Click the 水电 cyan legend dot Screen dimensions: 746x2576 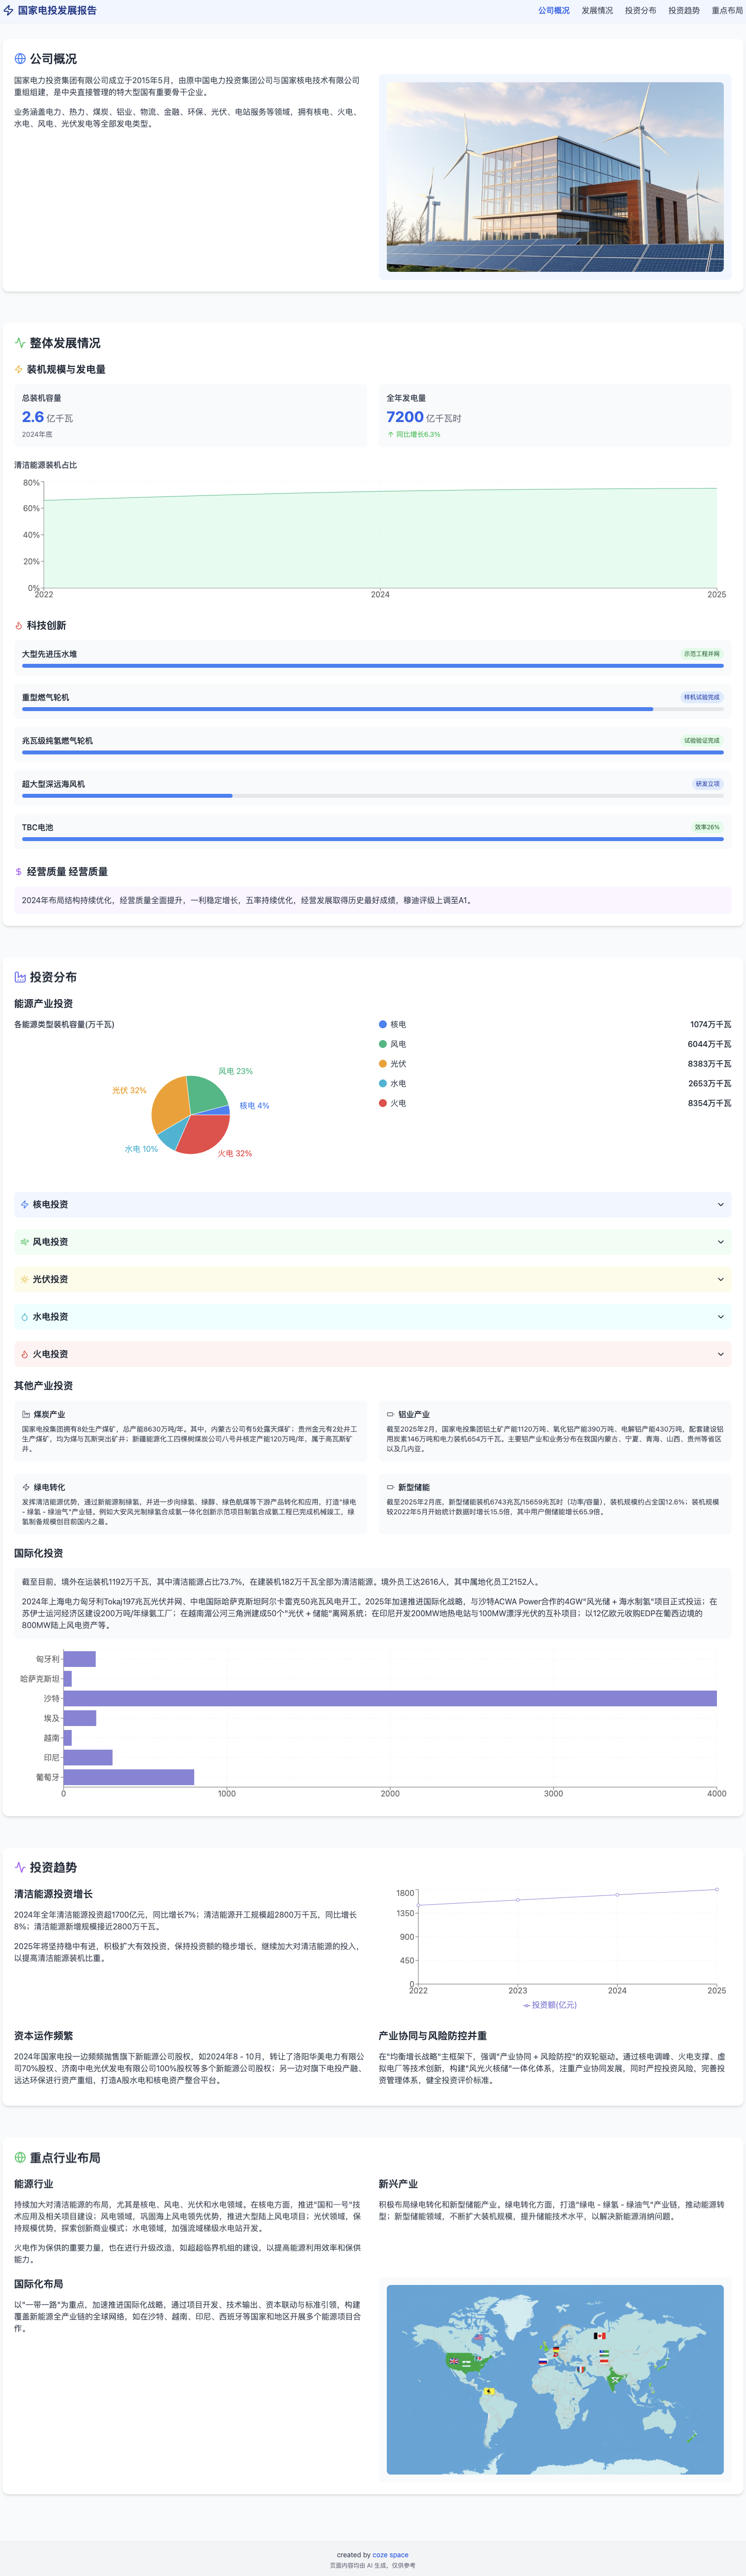[x=383, y=1084]
